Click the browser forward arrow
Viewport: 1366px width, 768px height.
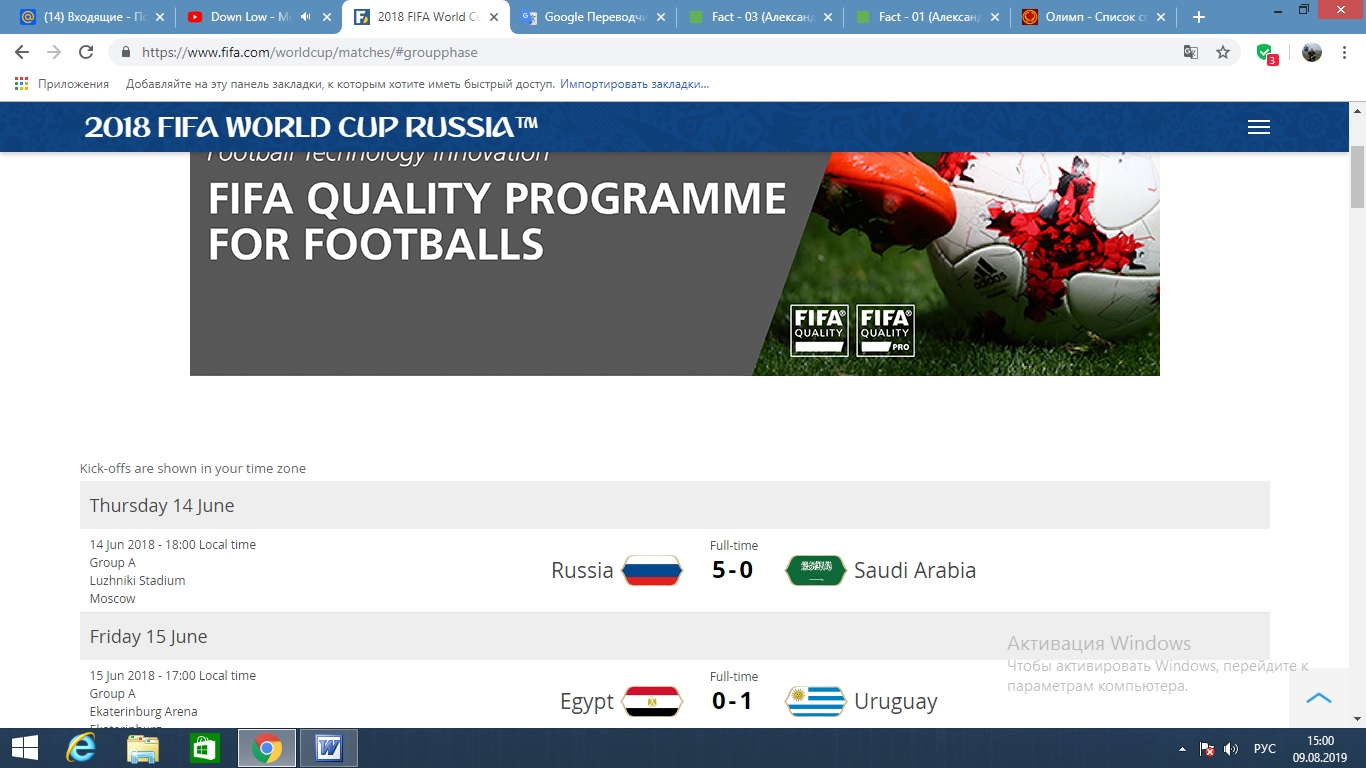[x=54, y=52]
